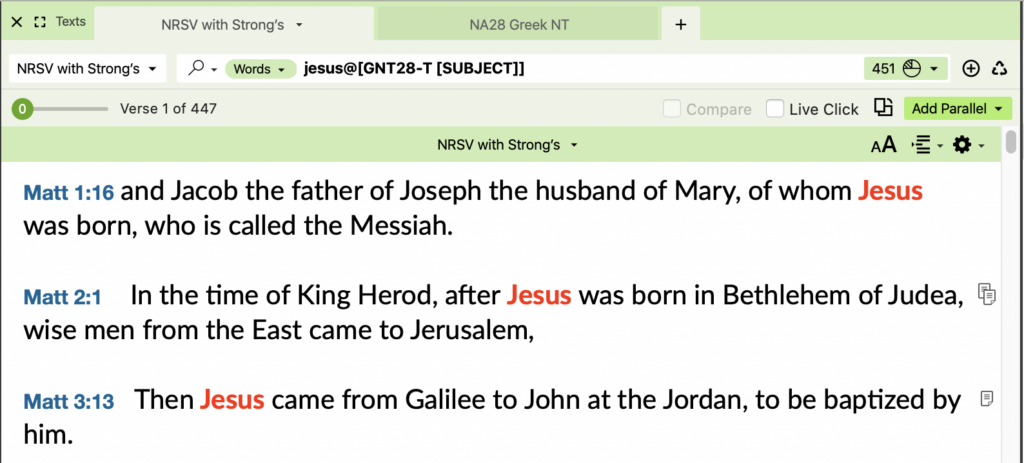Expand the Add Parallel dropdown

957,108
